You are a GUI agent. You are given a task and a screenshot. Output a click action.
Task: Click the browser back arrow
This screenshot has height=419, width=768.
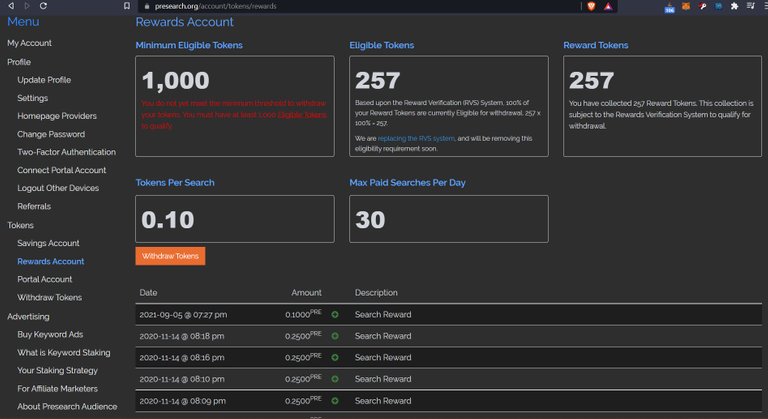coord(11,6)
